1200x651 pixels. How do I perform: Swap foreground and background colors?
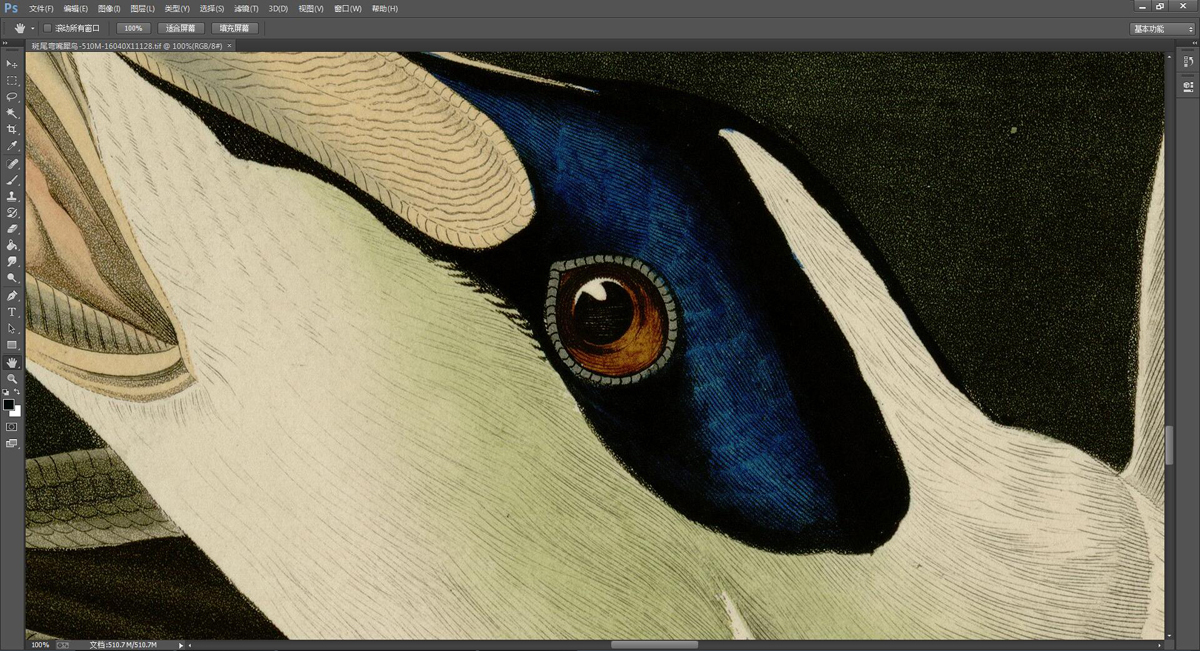pyautogui.click(x=17, y=392)
